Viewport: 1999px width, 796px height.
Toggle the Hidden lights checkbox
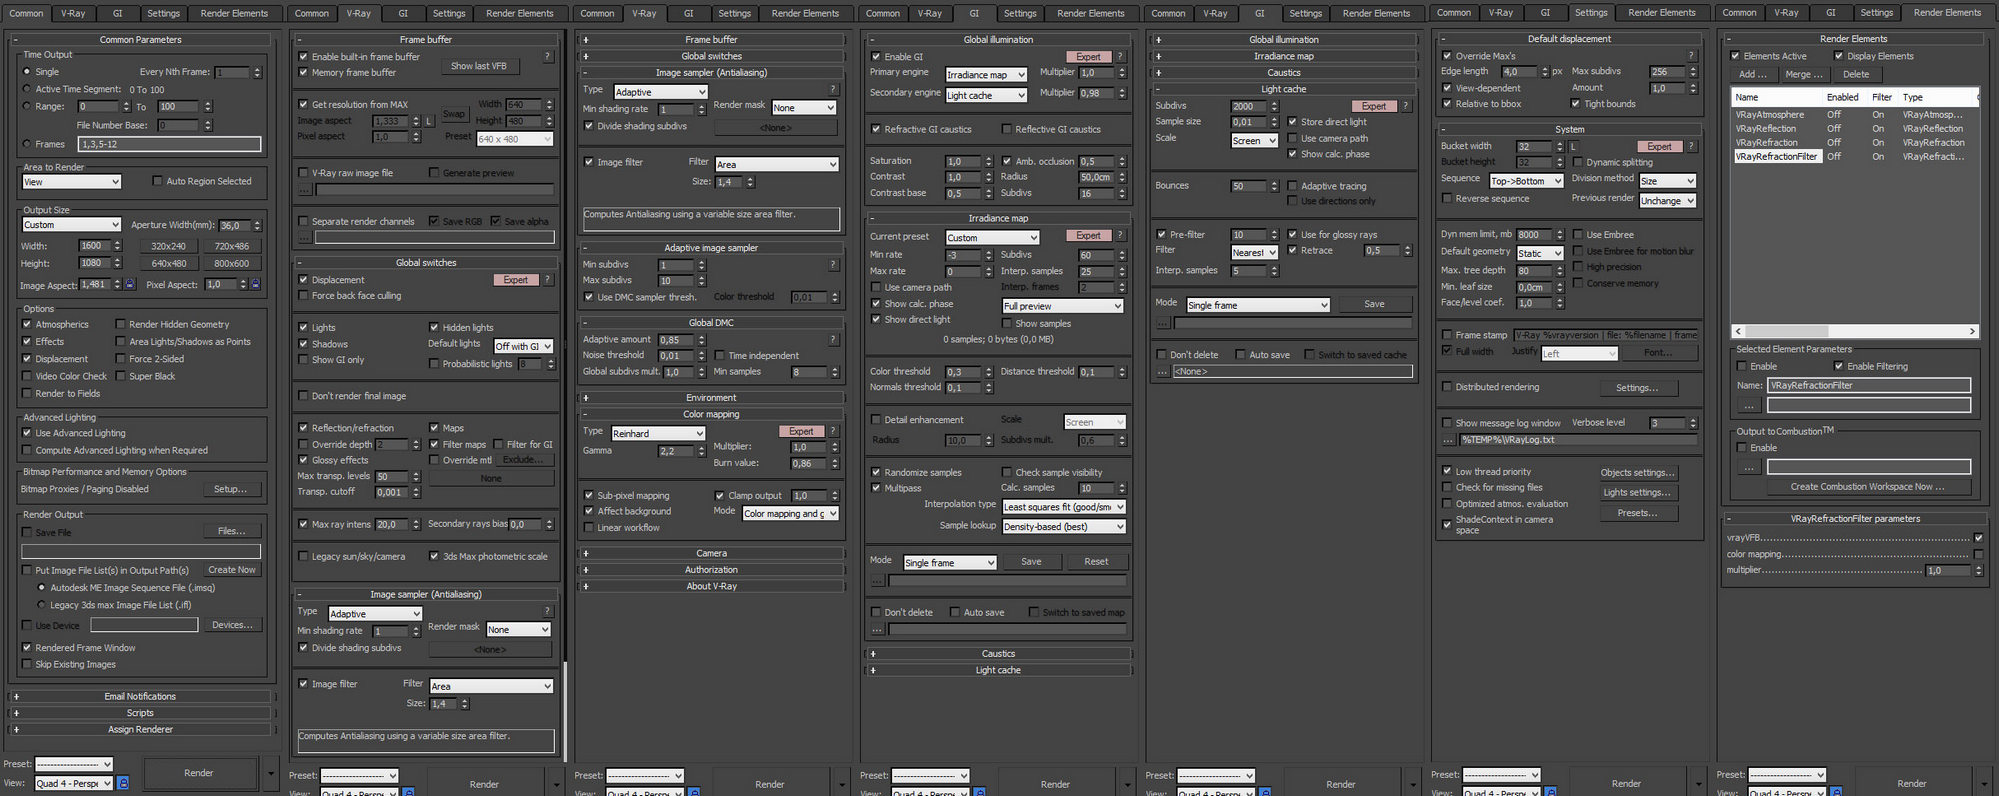pyautogui.click(x=434, y=327)
